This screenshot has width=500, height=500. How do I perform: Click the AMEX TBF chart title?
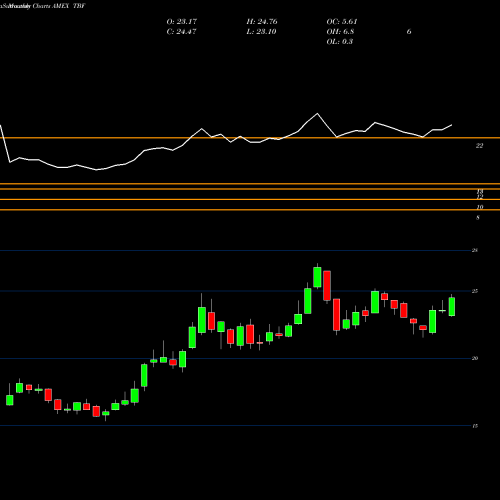pos(43,6)
